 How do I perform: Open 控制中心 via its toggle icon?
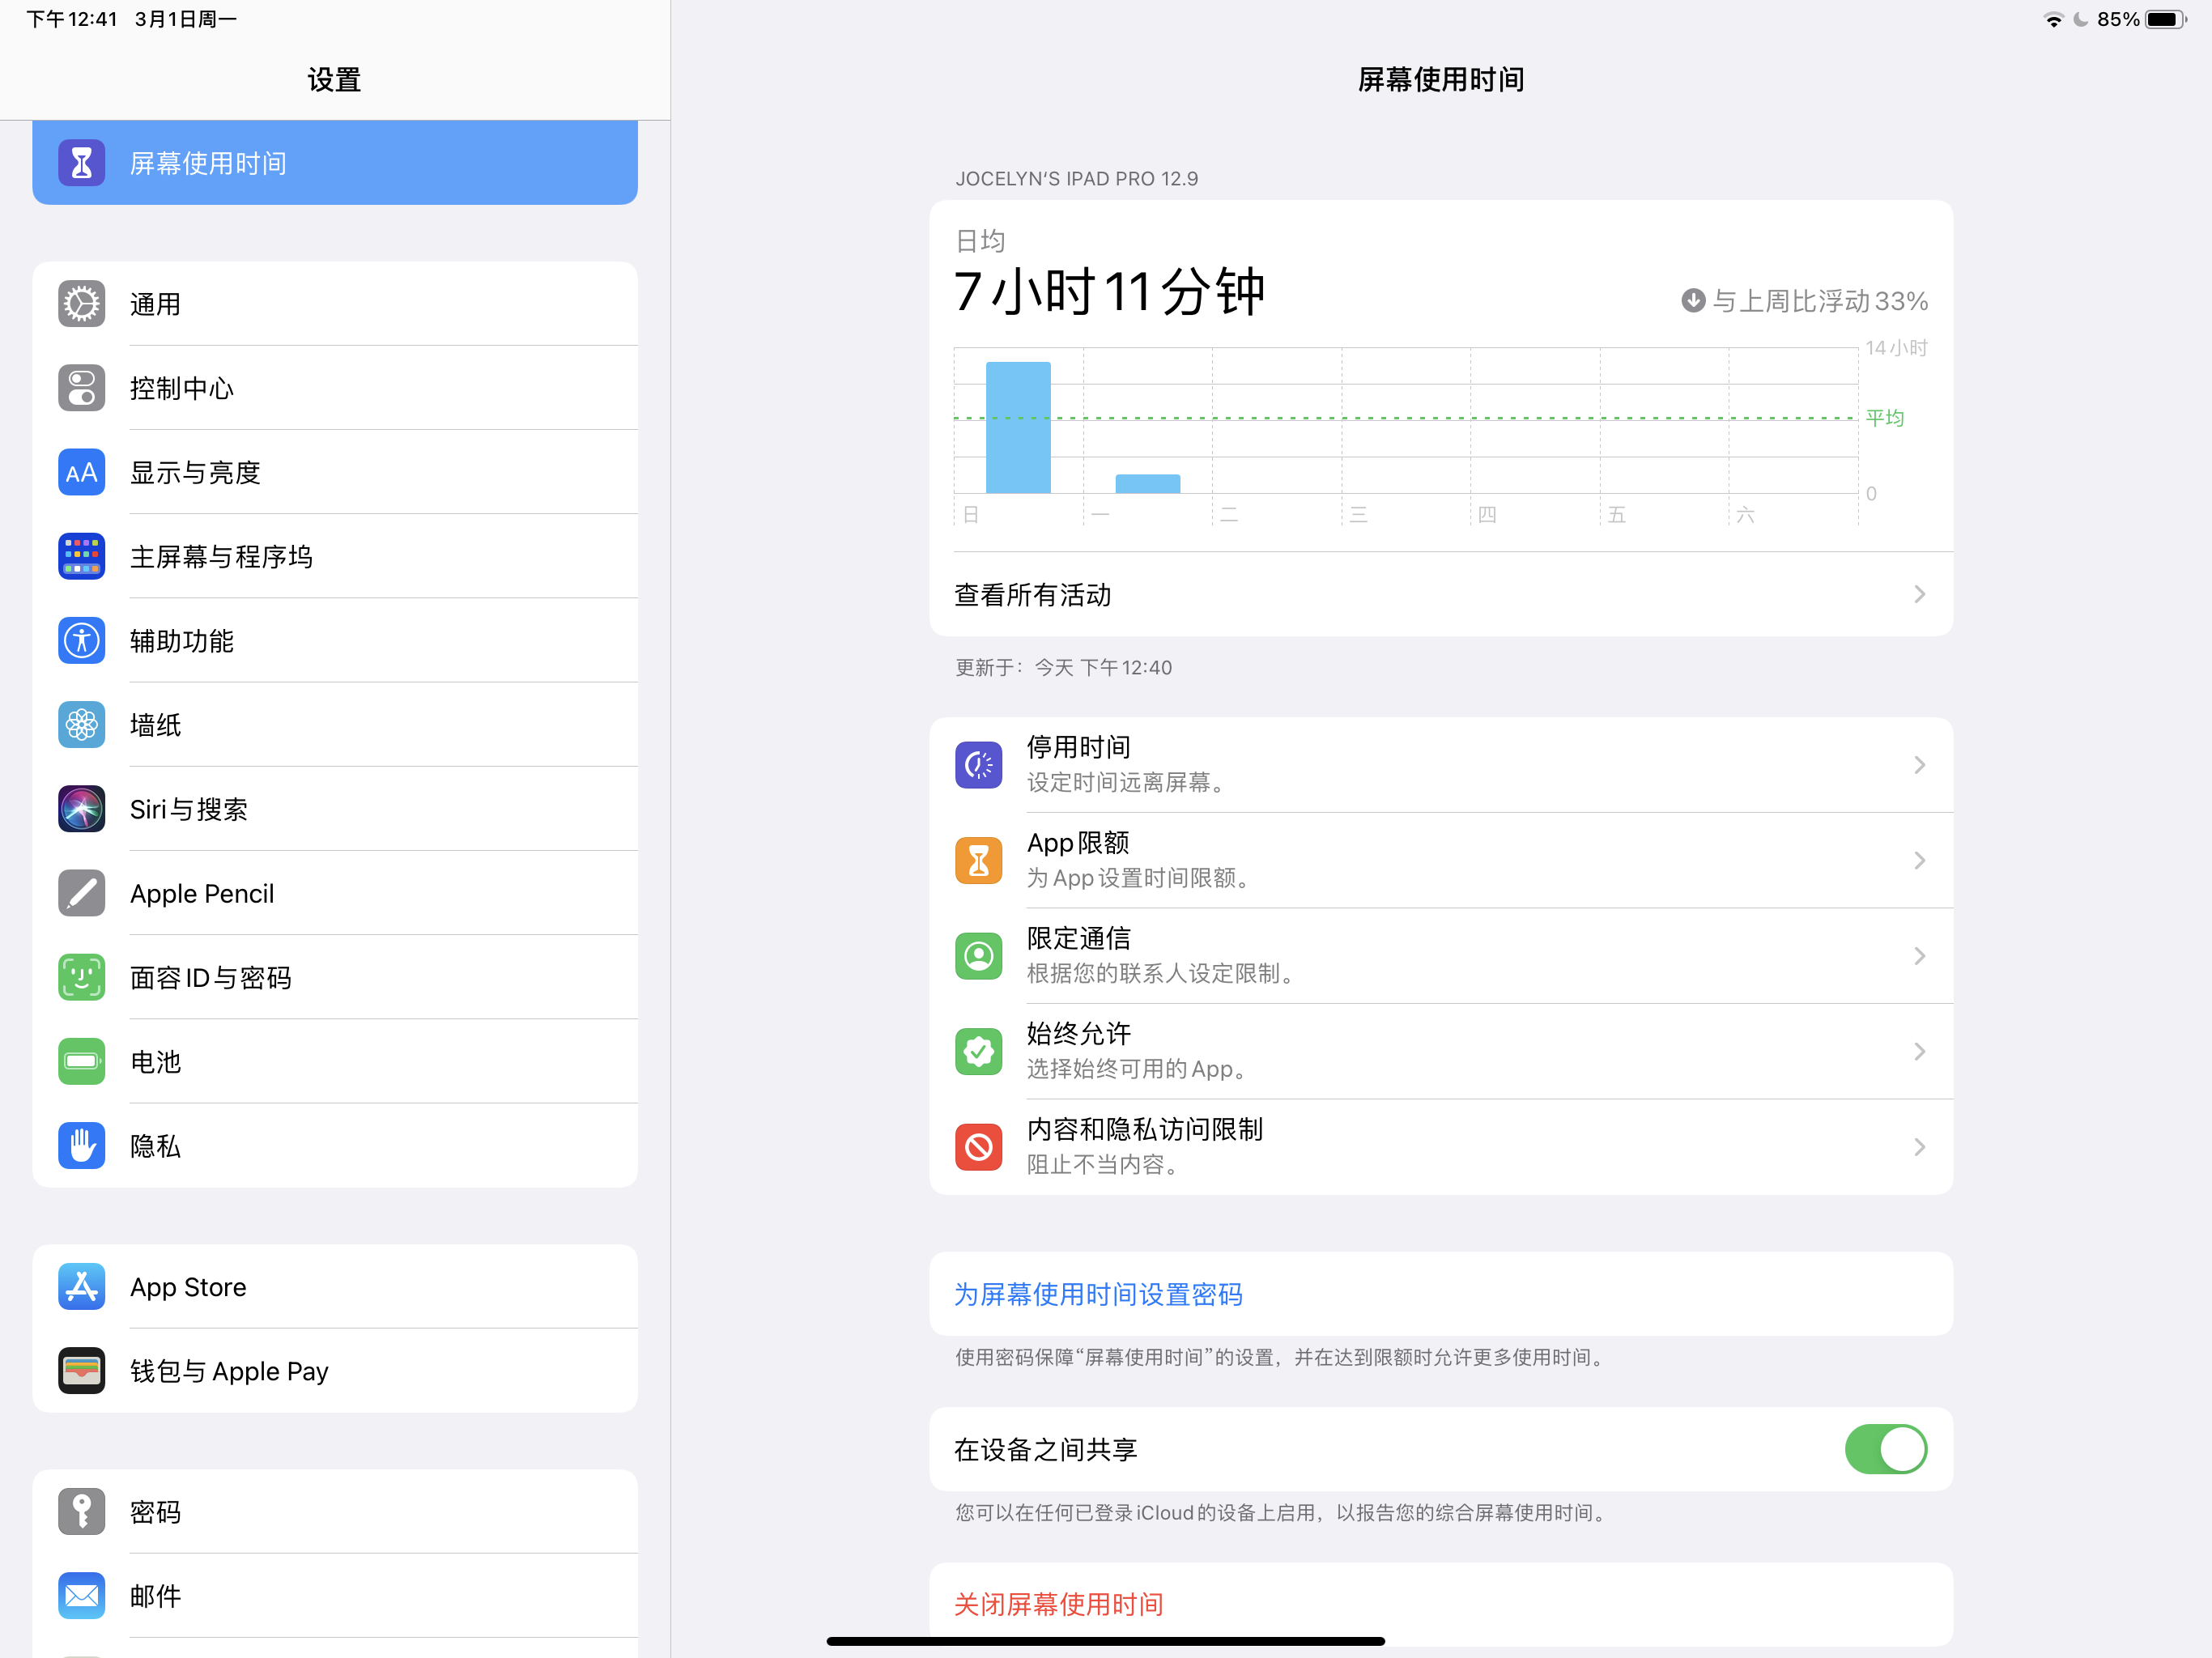coord(81,388)
